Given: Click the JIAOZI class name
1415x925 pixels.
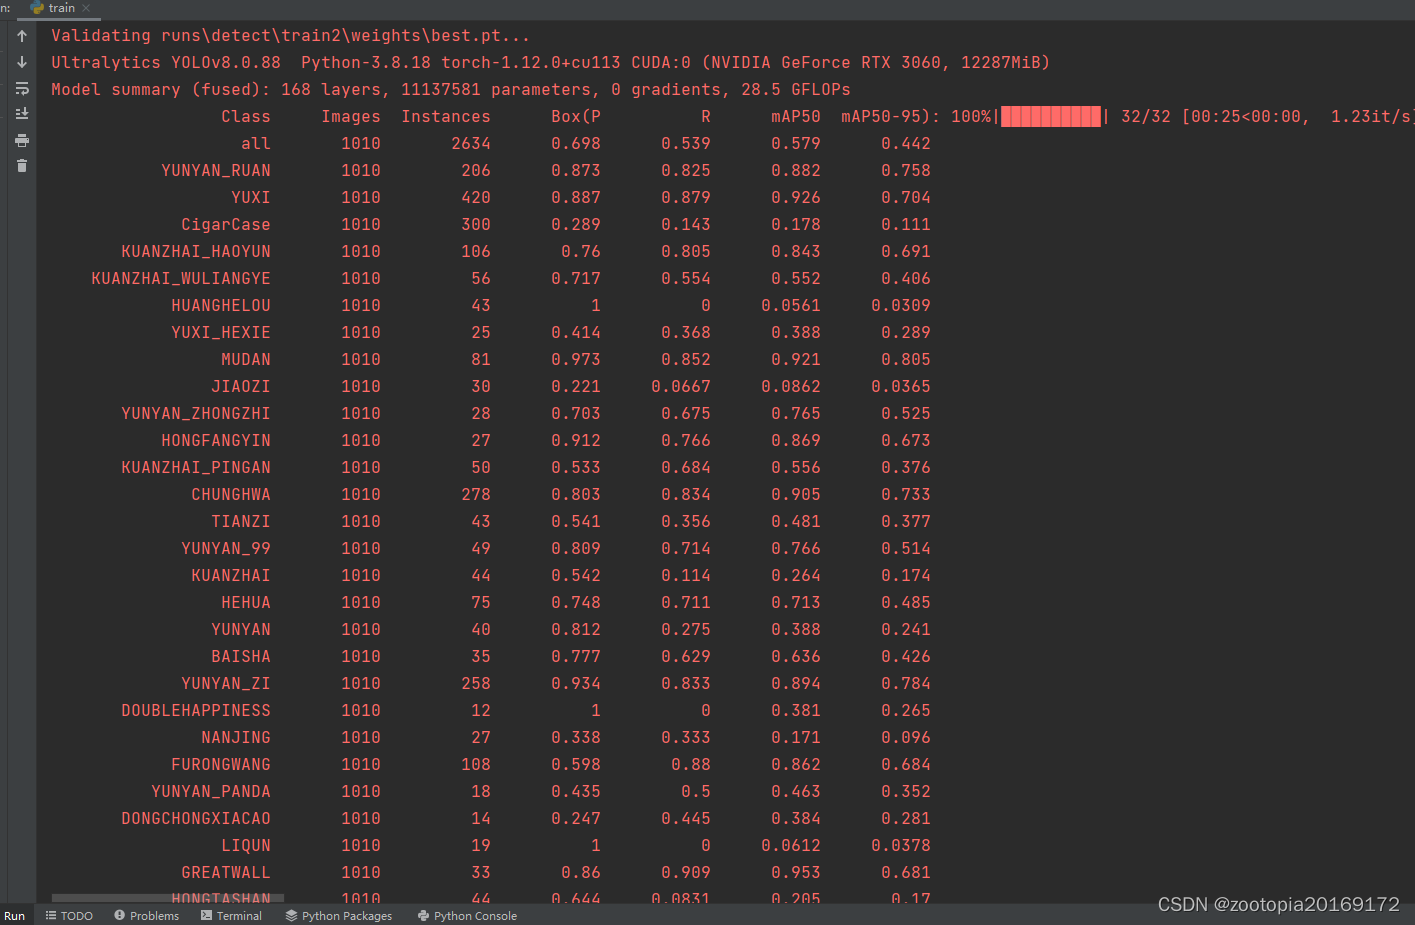Looking at the screenshot, I should point(241,387).
